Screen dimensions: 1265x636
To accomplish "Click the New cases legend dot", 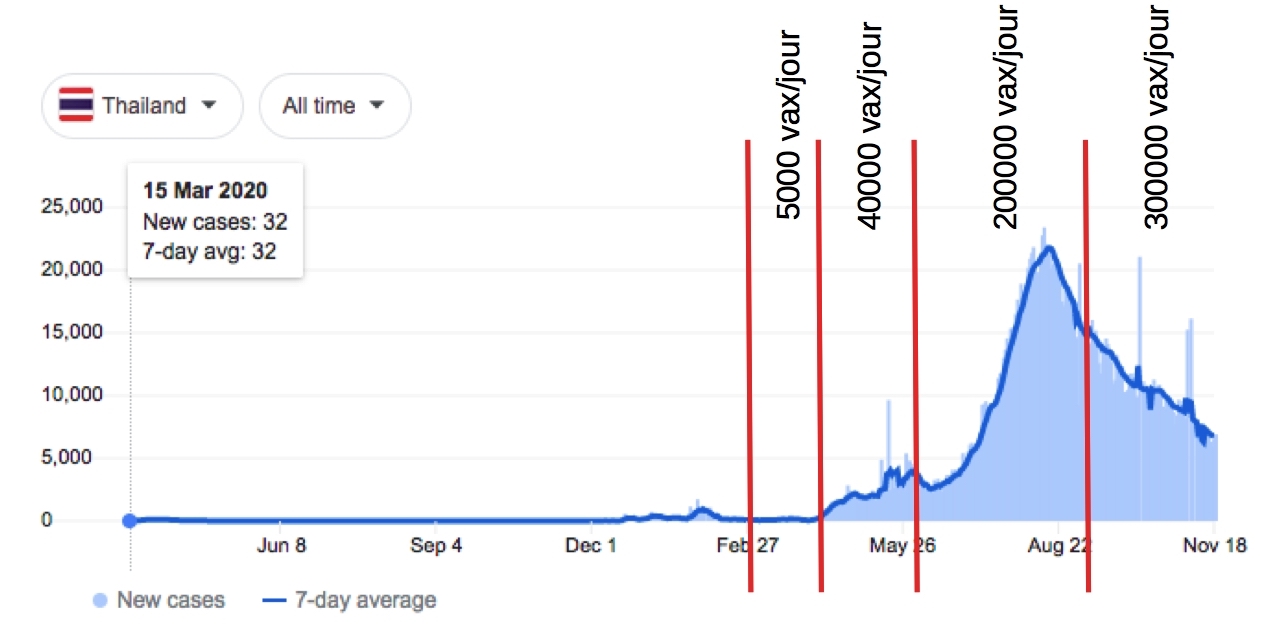I will point(100,601).
